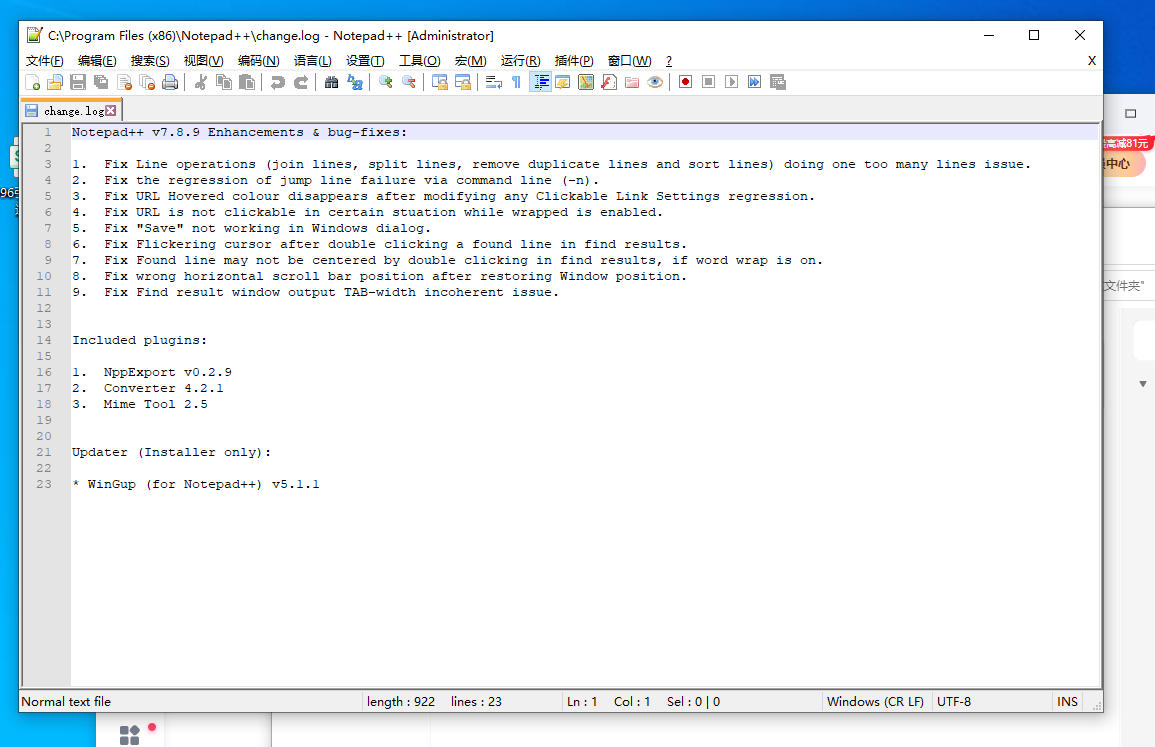Click the Undo arrow icon
1155x747 pixels.
click(x=278, y=82)
